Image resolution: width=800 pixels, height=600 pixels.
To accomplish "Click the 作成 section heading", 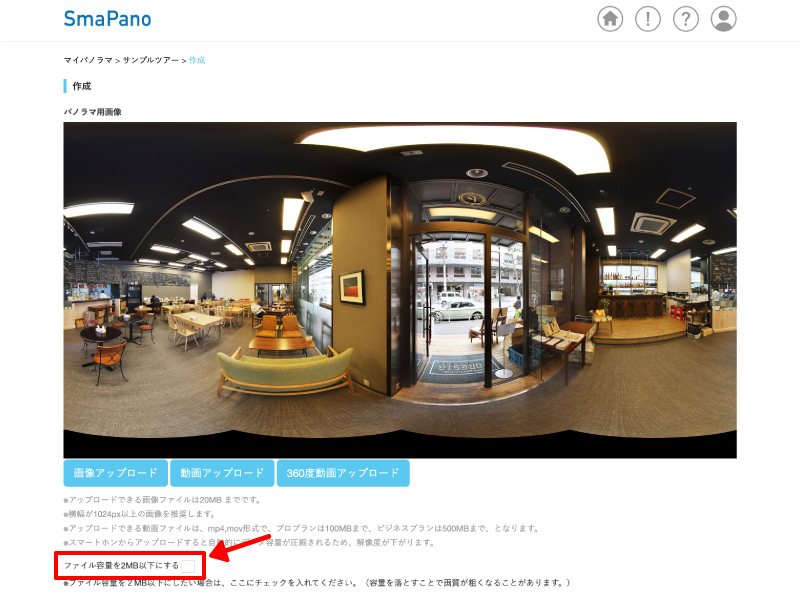I will (81, 86).
